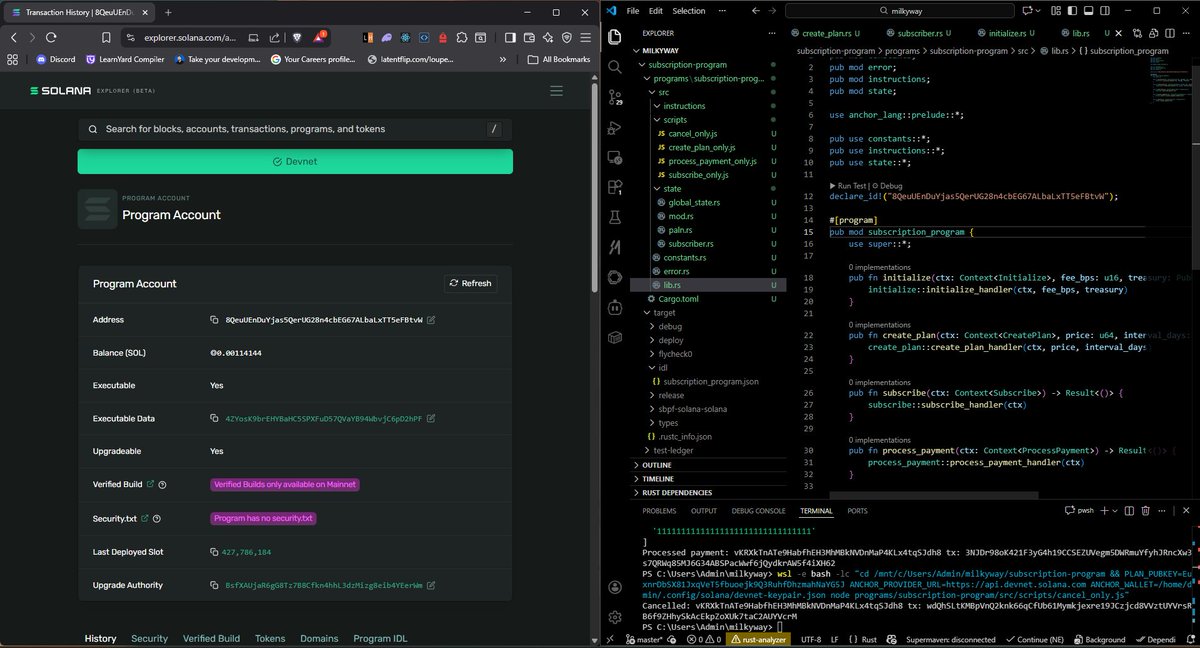The image size is (1200, 648).
Task: Open the Program IDL tab
Action: (380, 638)
